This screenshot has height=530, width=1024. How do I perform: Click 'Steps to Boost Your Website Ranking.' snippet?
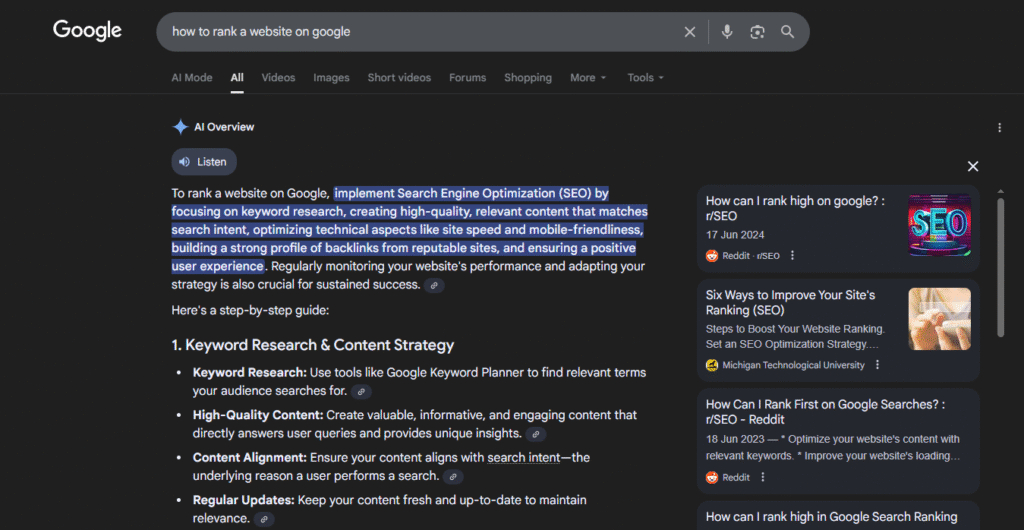(795, 328)
